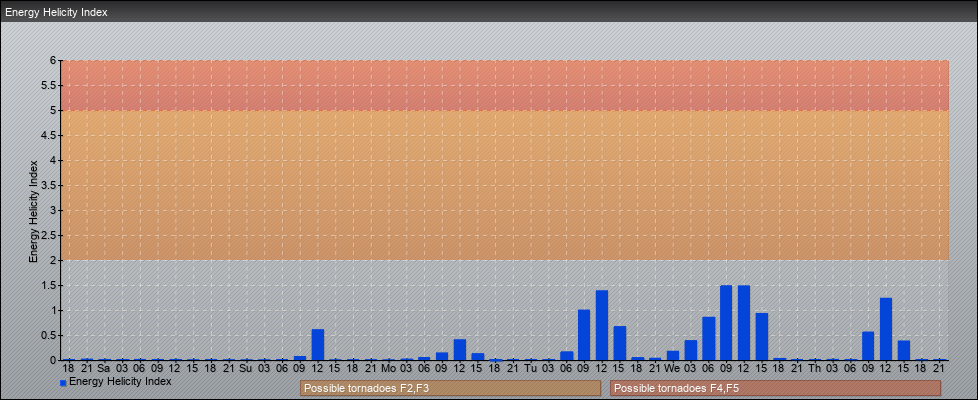Click the 'Sa' day label on the axis
Screen dimensions: 978x400
(104, 368)
